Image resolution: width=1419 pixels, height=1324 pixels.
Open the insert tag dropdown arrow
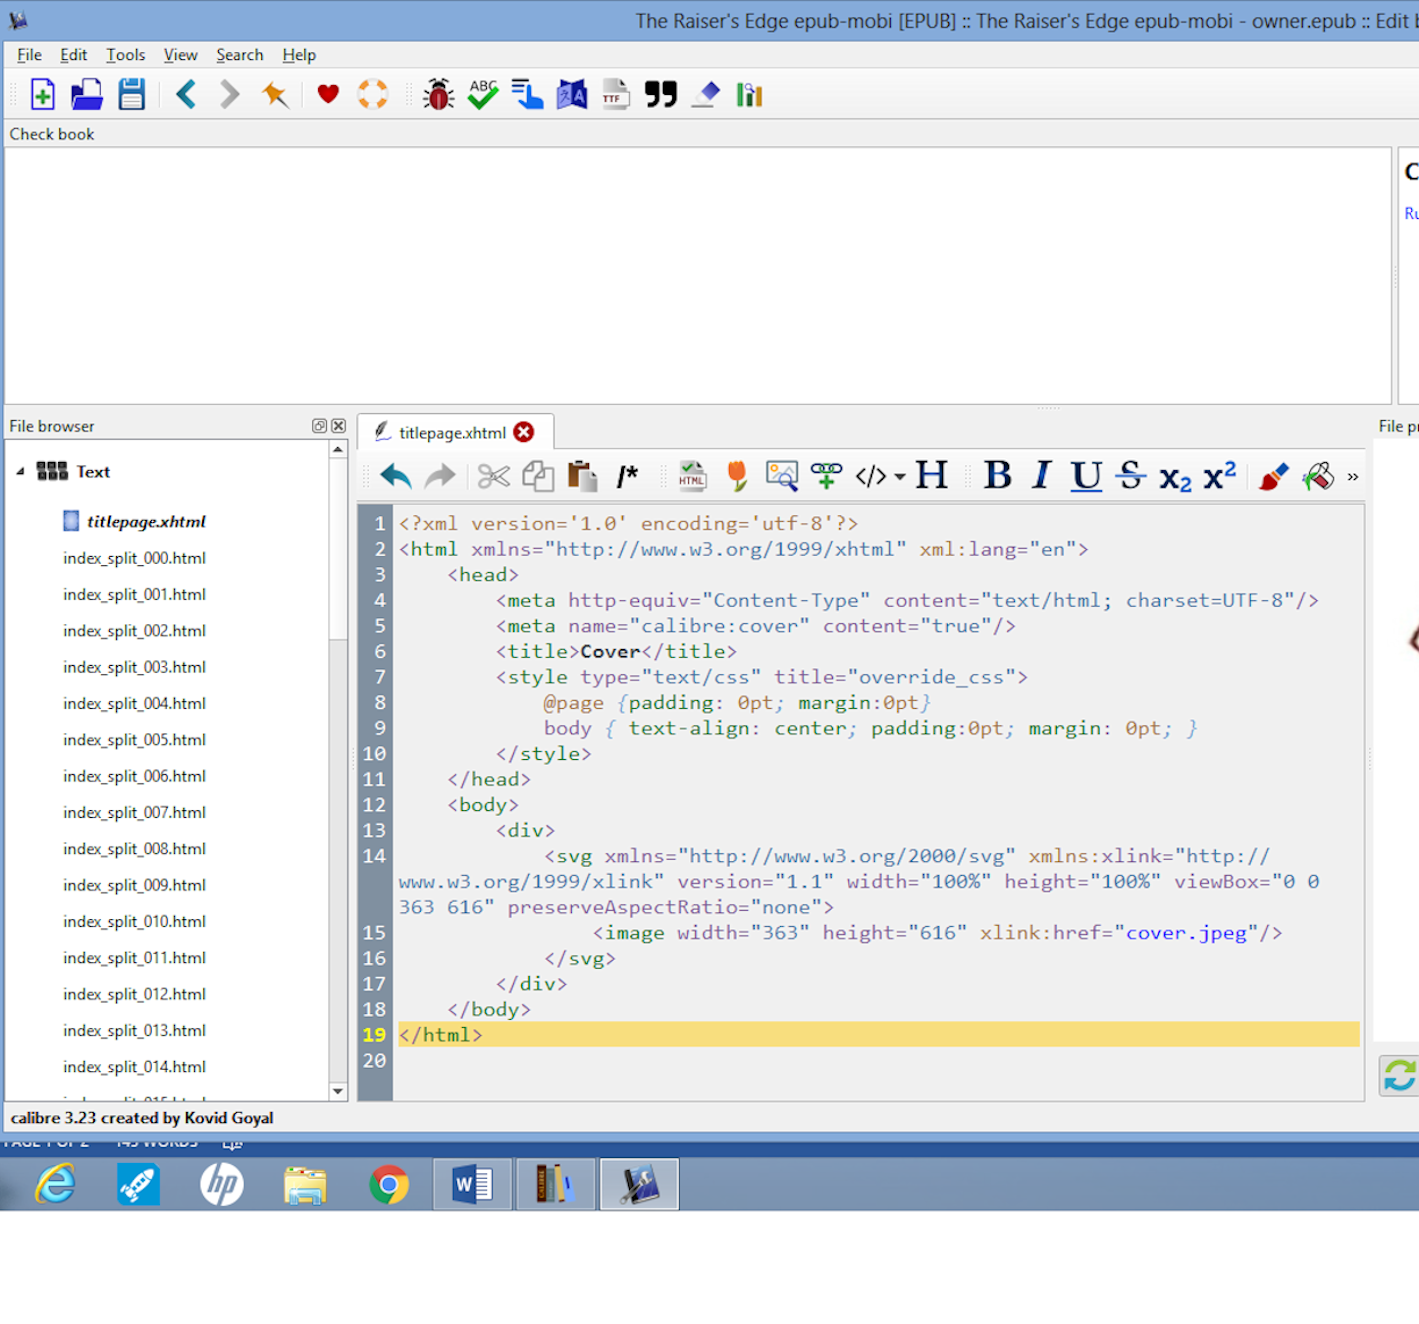(900, 477)
